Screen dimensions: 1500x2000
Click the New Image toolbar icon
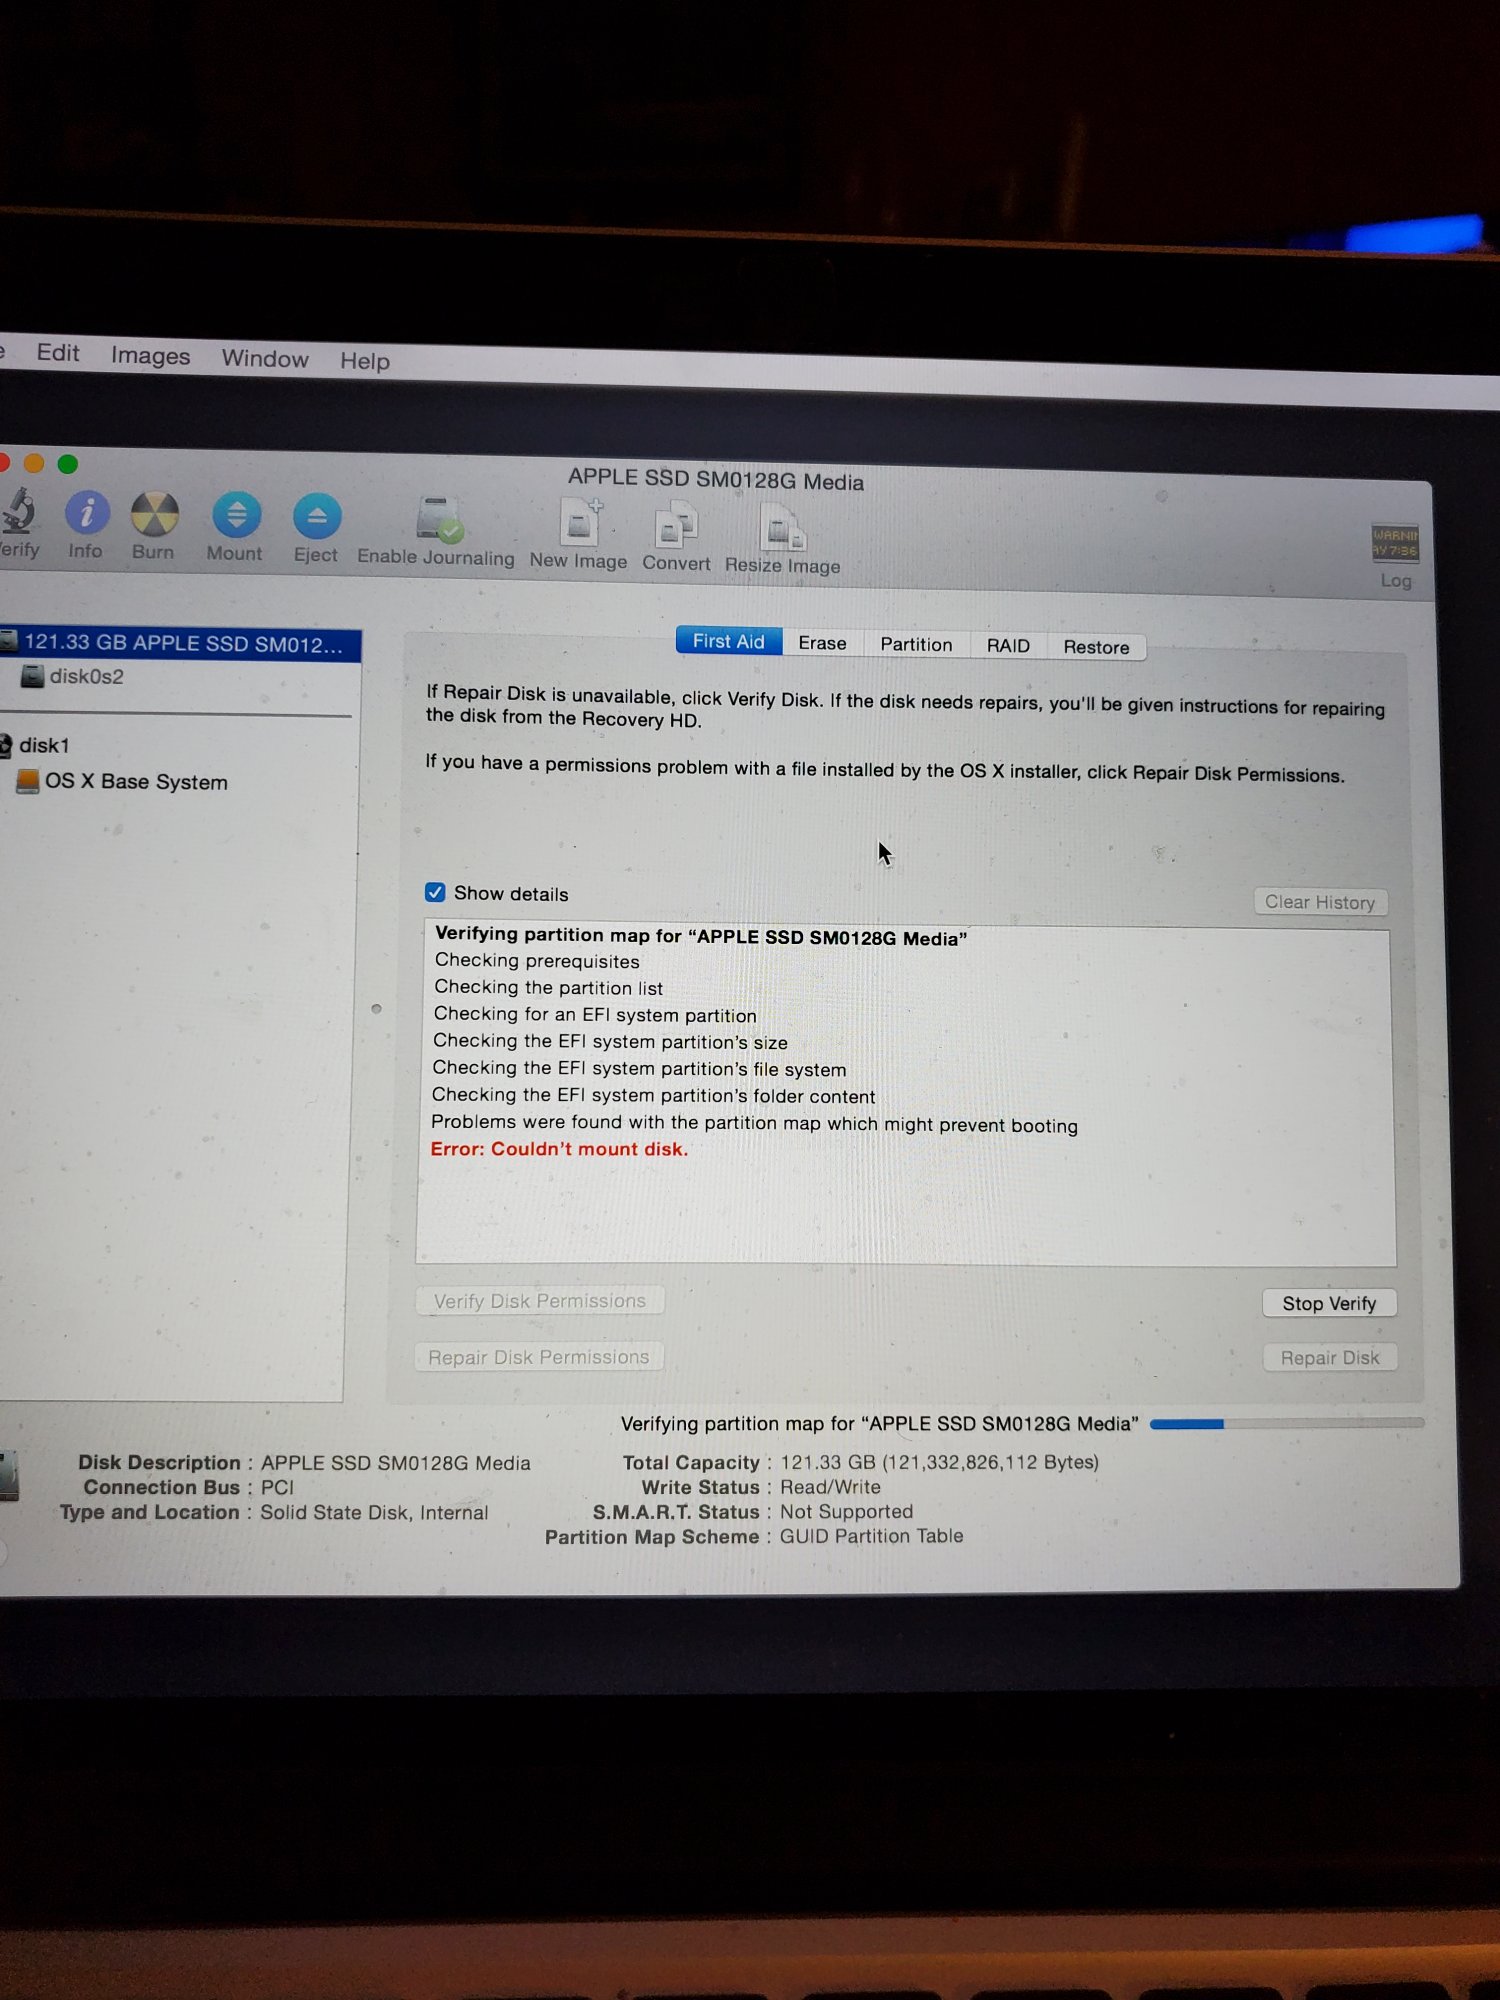pyautogui.click(x=581, y=522)
